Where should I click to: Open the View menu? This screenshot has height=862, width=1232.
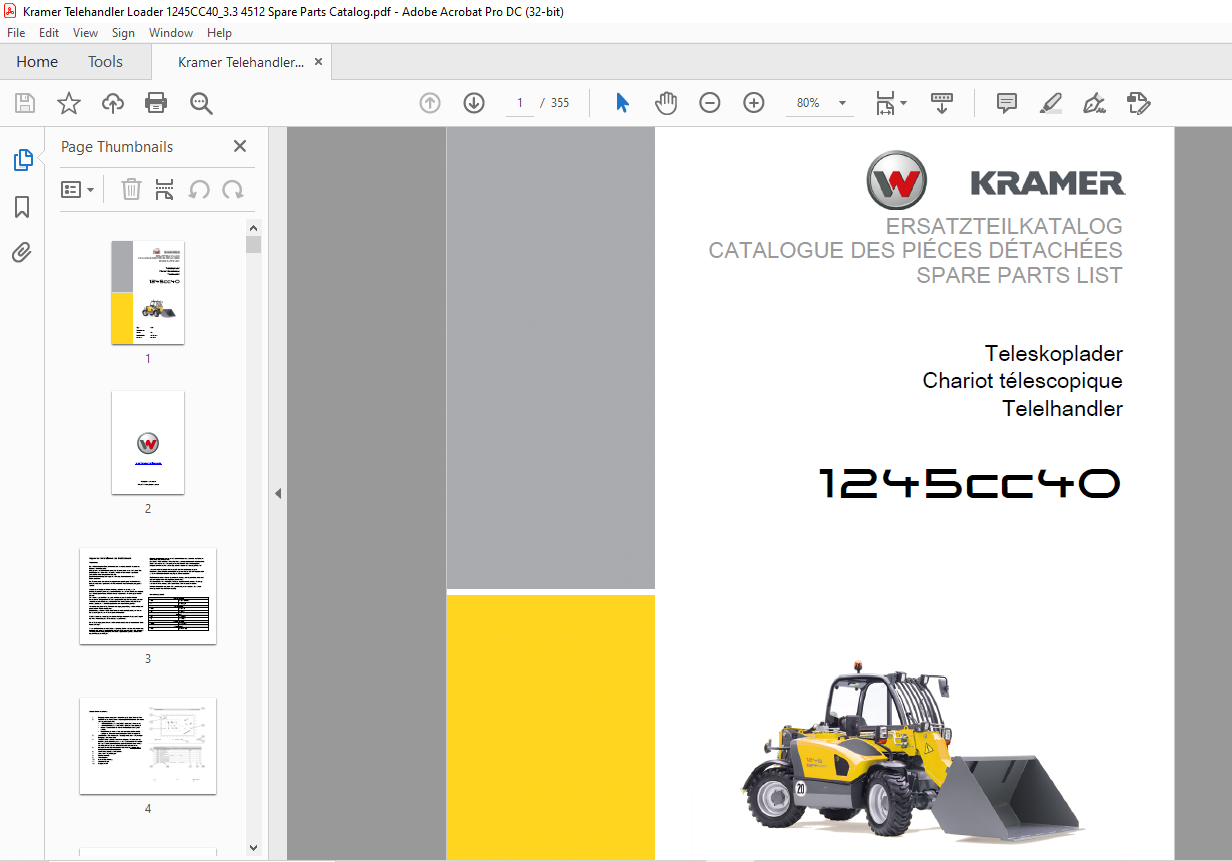tap(85, 33)
